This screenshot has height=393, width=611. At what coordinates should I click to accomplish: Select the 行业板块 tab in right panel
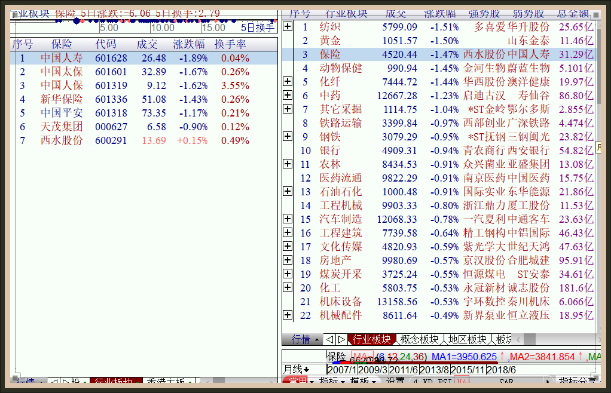pos(371,339)
